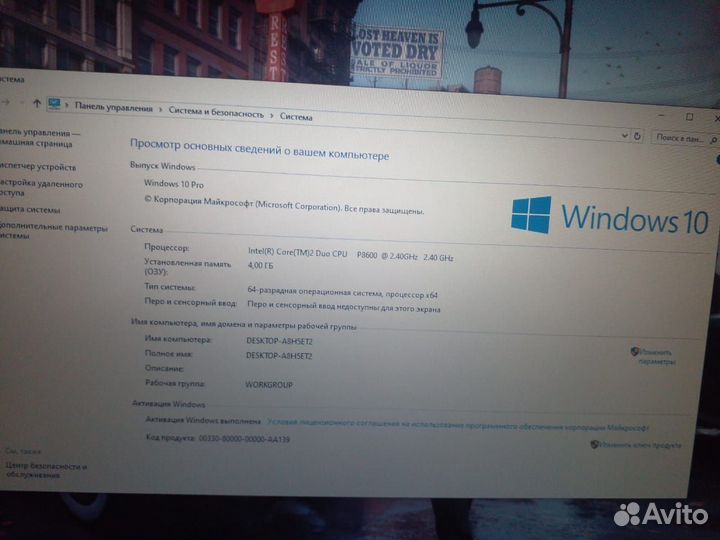
Task: Click the Windows 10 logo
Action: click(x=609, y=217)
